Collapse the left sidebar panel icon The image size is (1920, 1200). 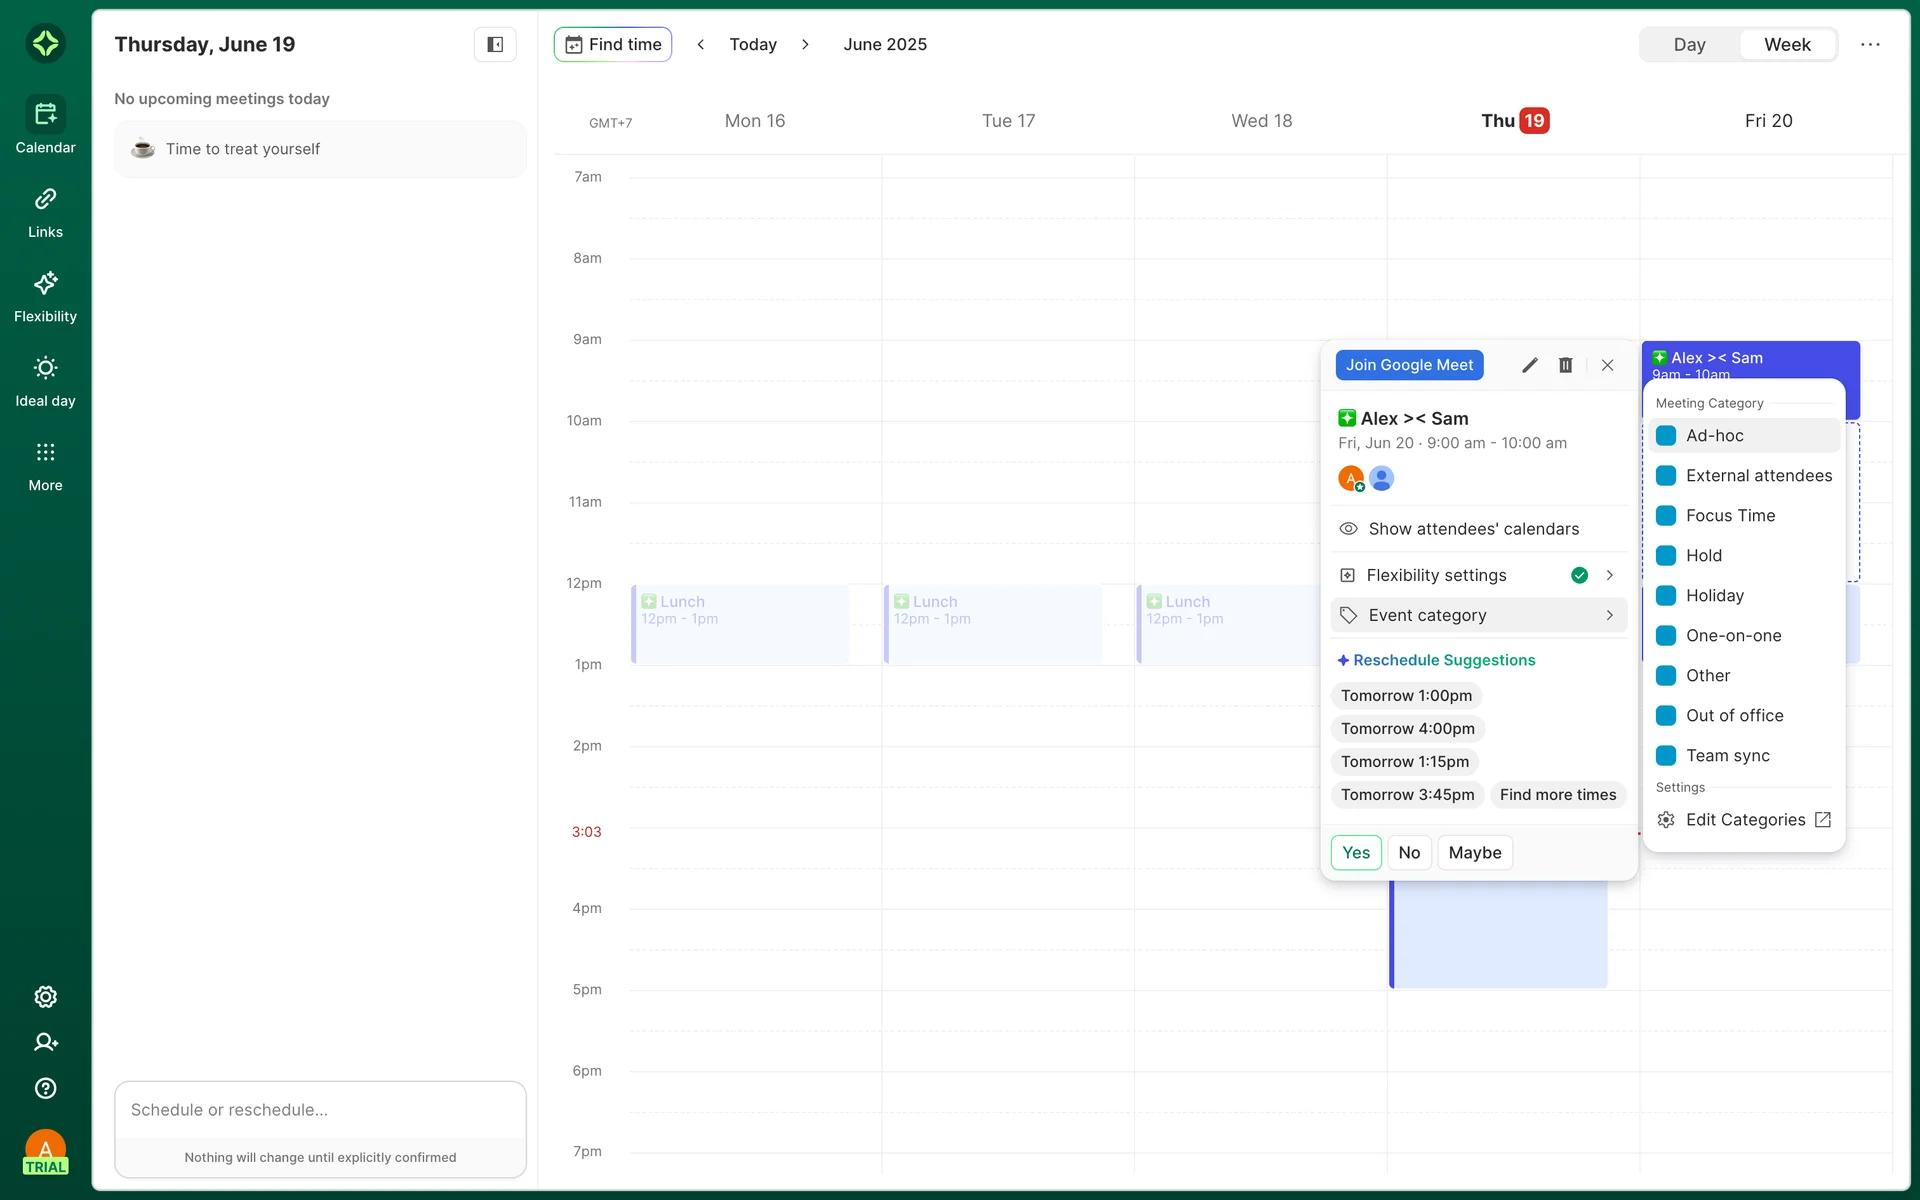495,44
